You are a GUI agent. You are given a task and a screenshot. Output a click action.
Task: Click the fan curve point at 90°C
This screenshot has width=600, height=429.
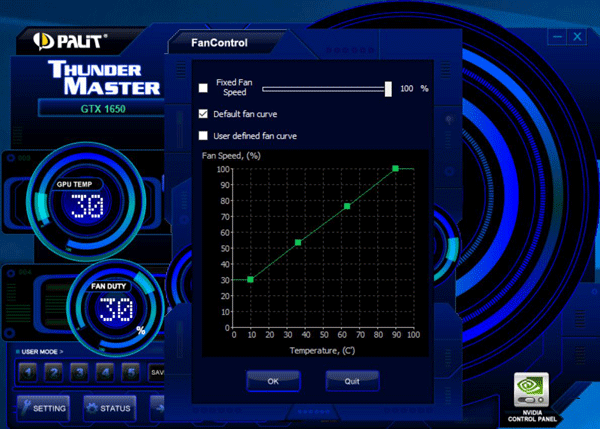pos(395,168)
